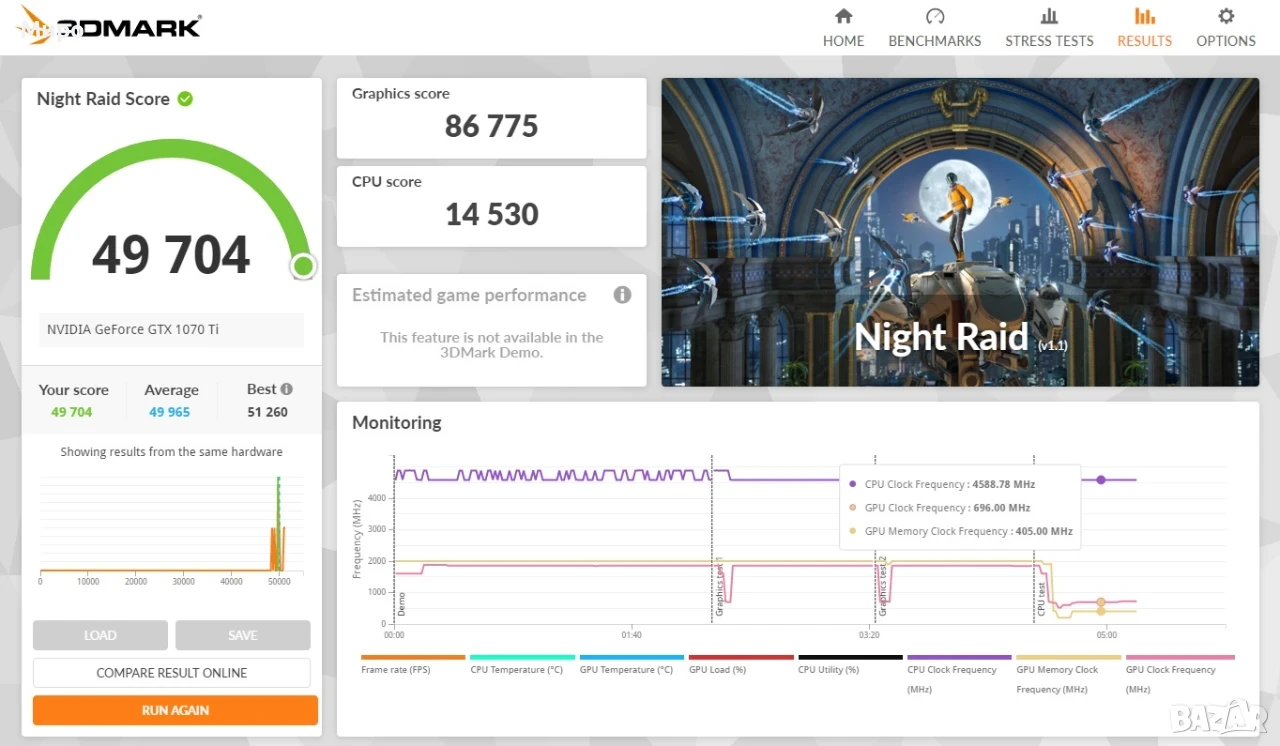1280x746 pixels.
Task: Click the 3DMark logo
Action: coord(110,24)
